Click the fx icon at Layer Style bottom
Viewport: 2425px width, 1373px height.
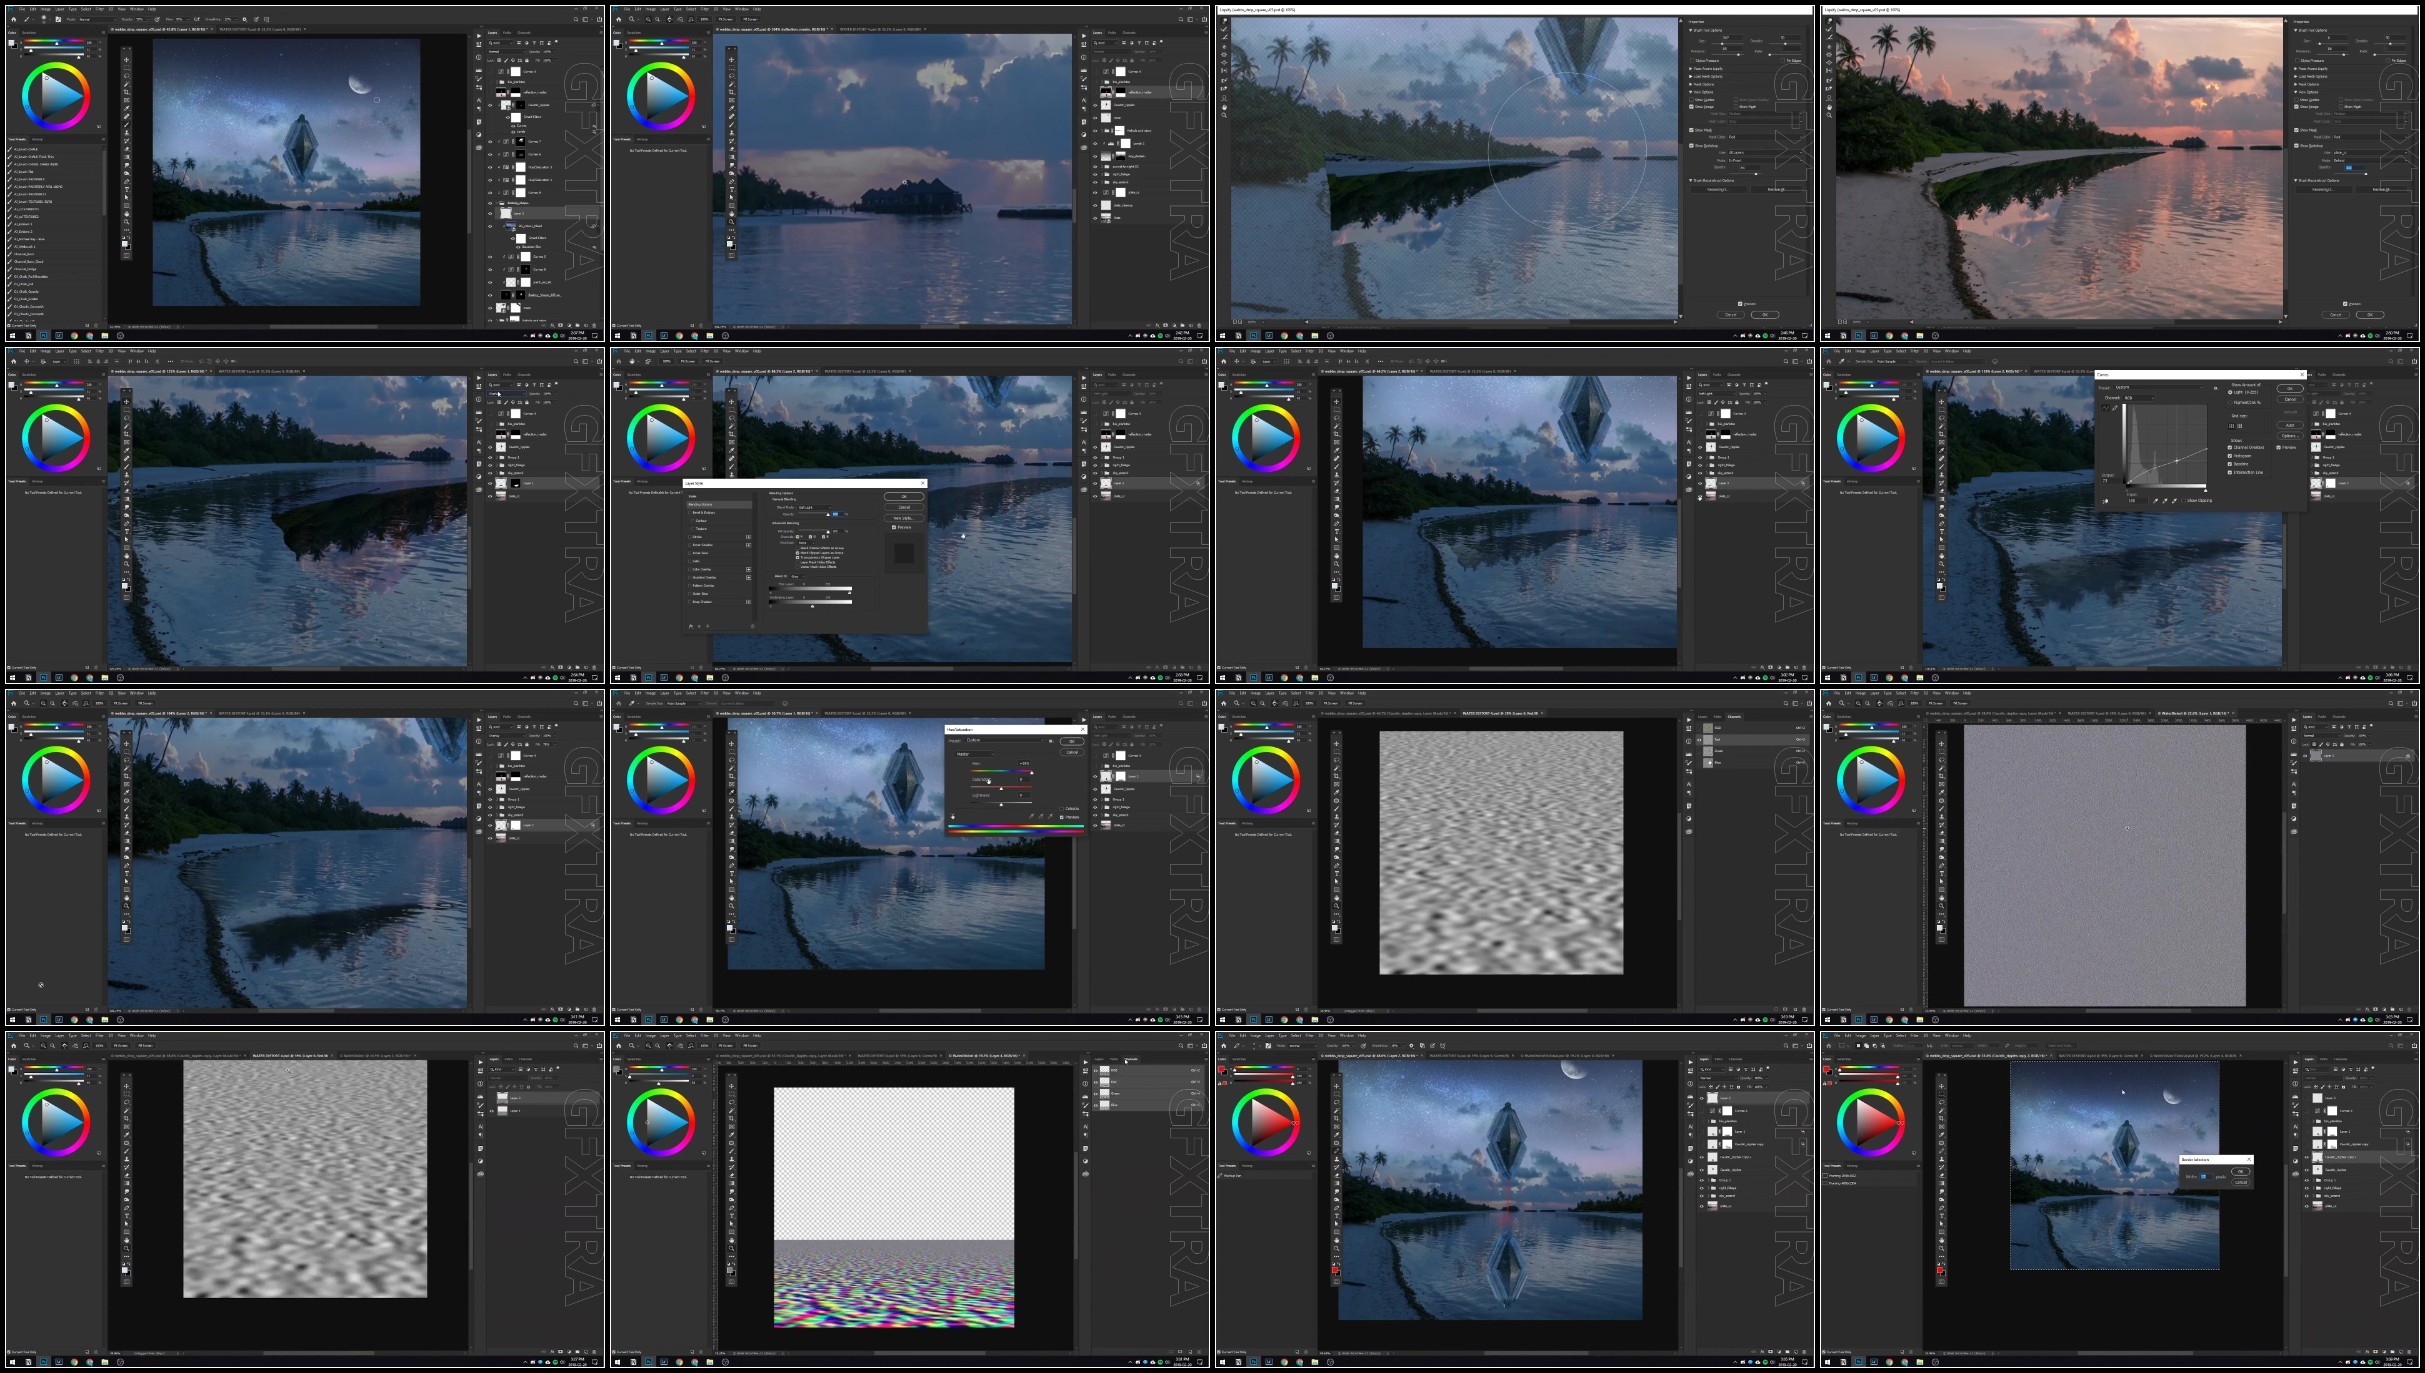pos(691,626)
